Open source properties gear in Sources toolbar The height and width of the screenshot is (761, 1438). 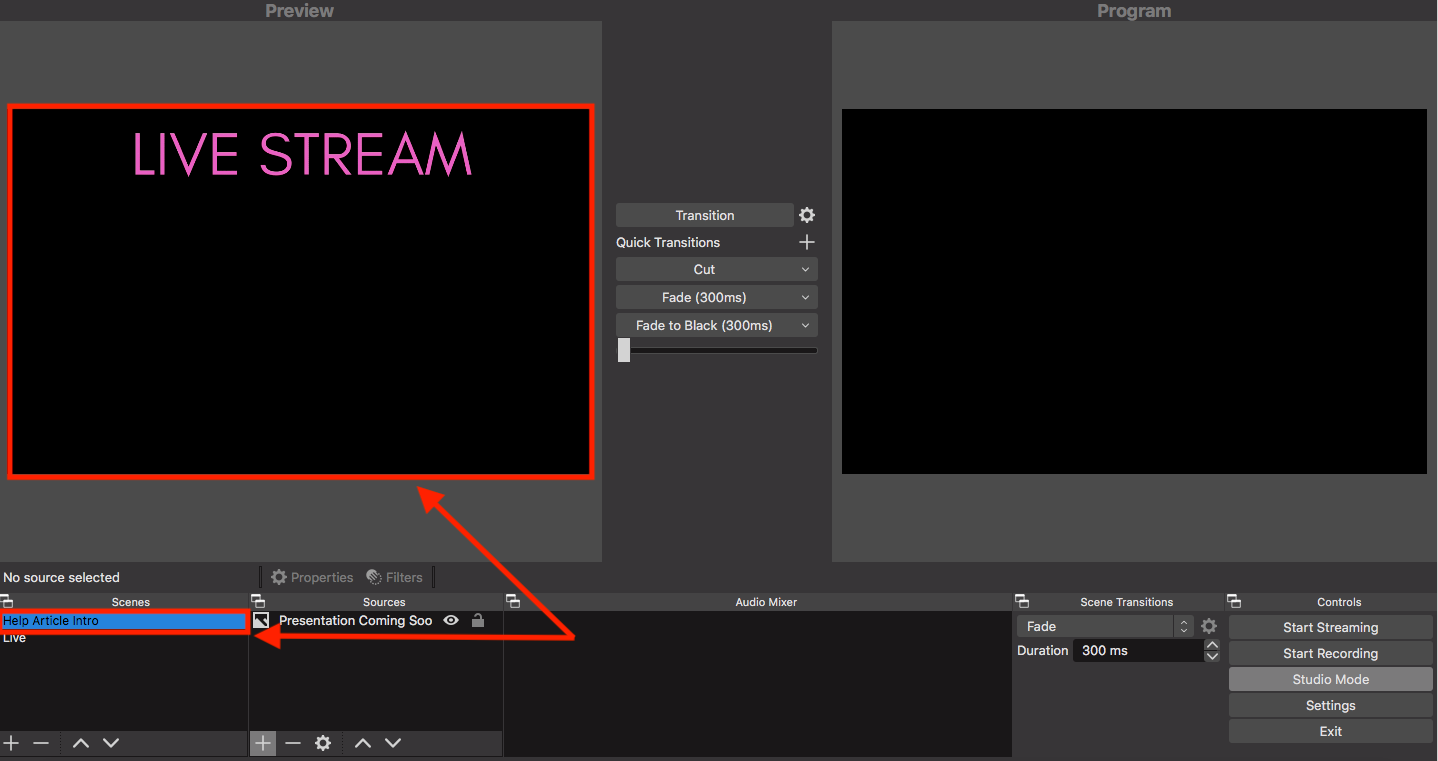click(323, 743)
